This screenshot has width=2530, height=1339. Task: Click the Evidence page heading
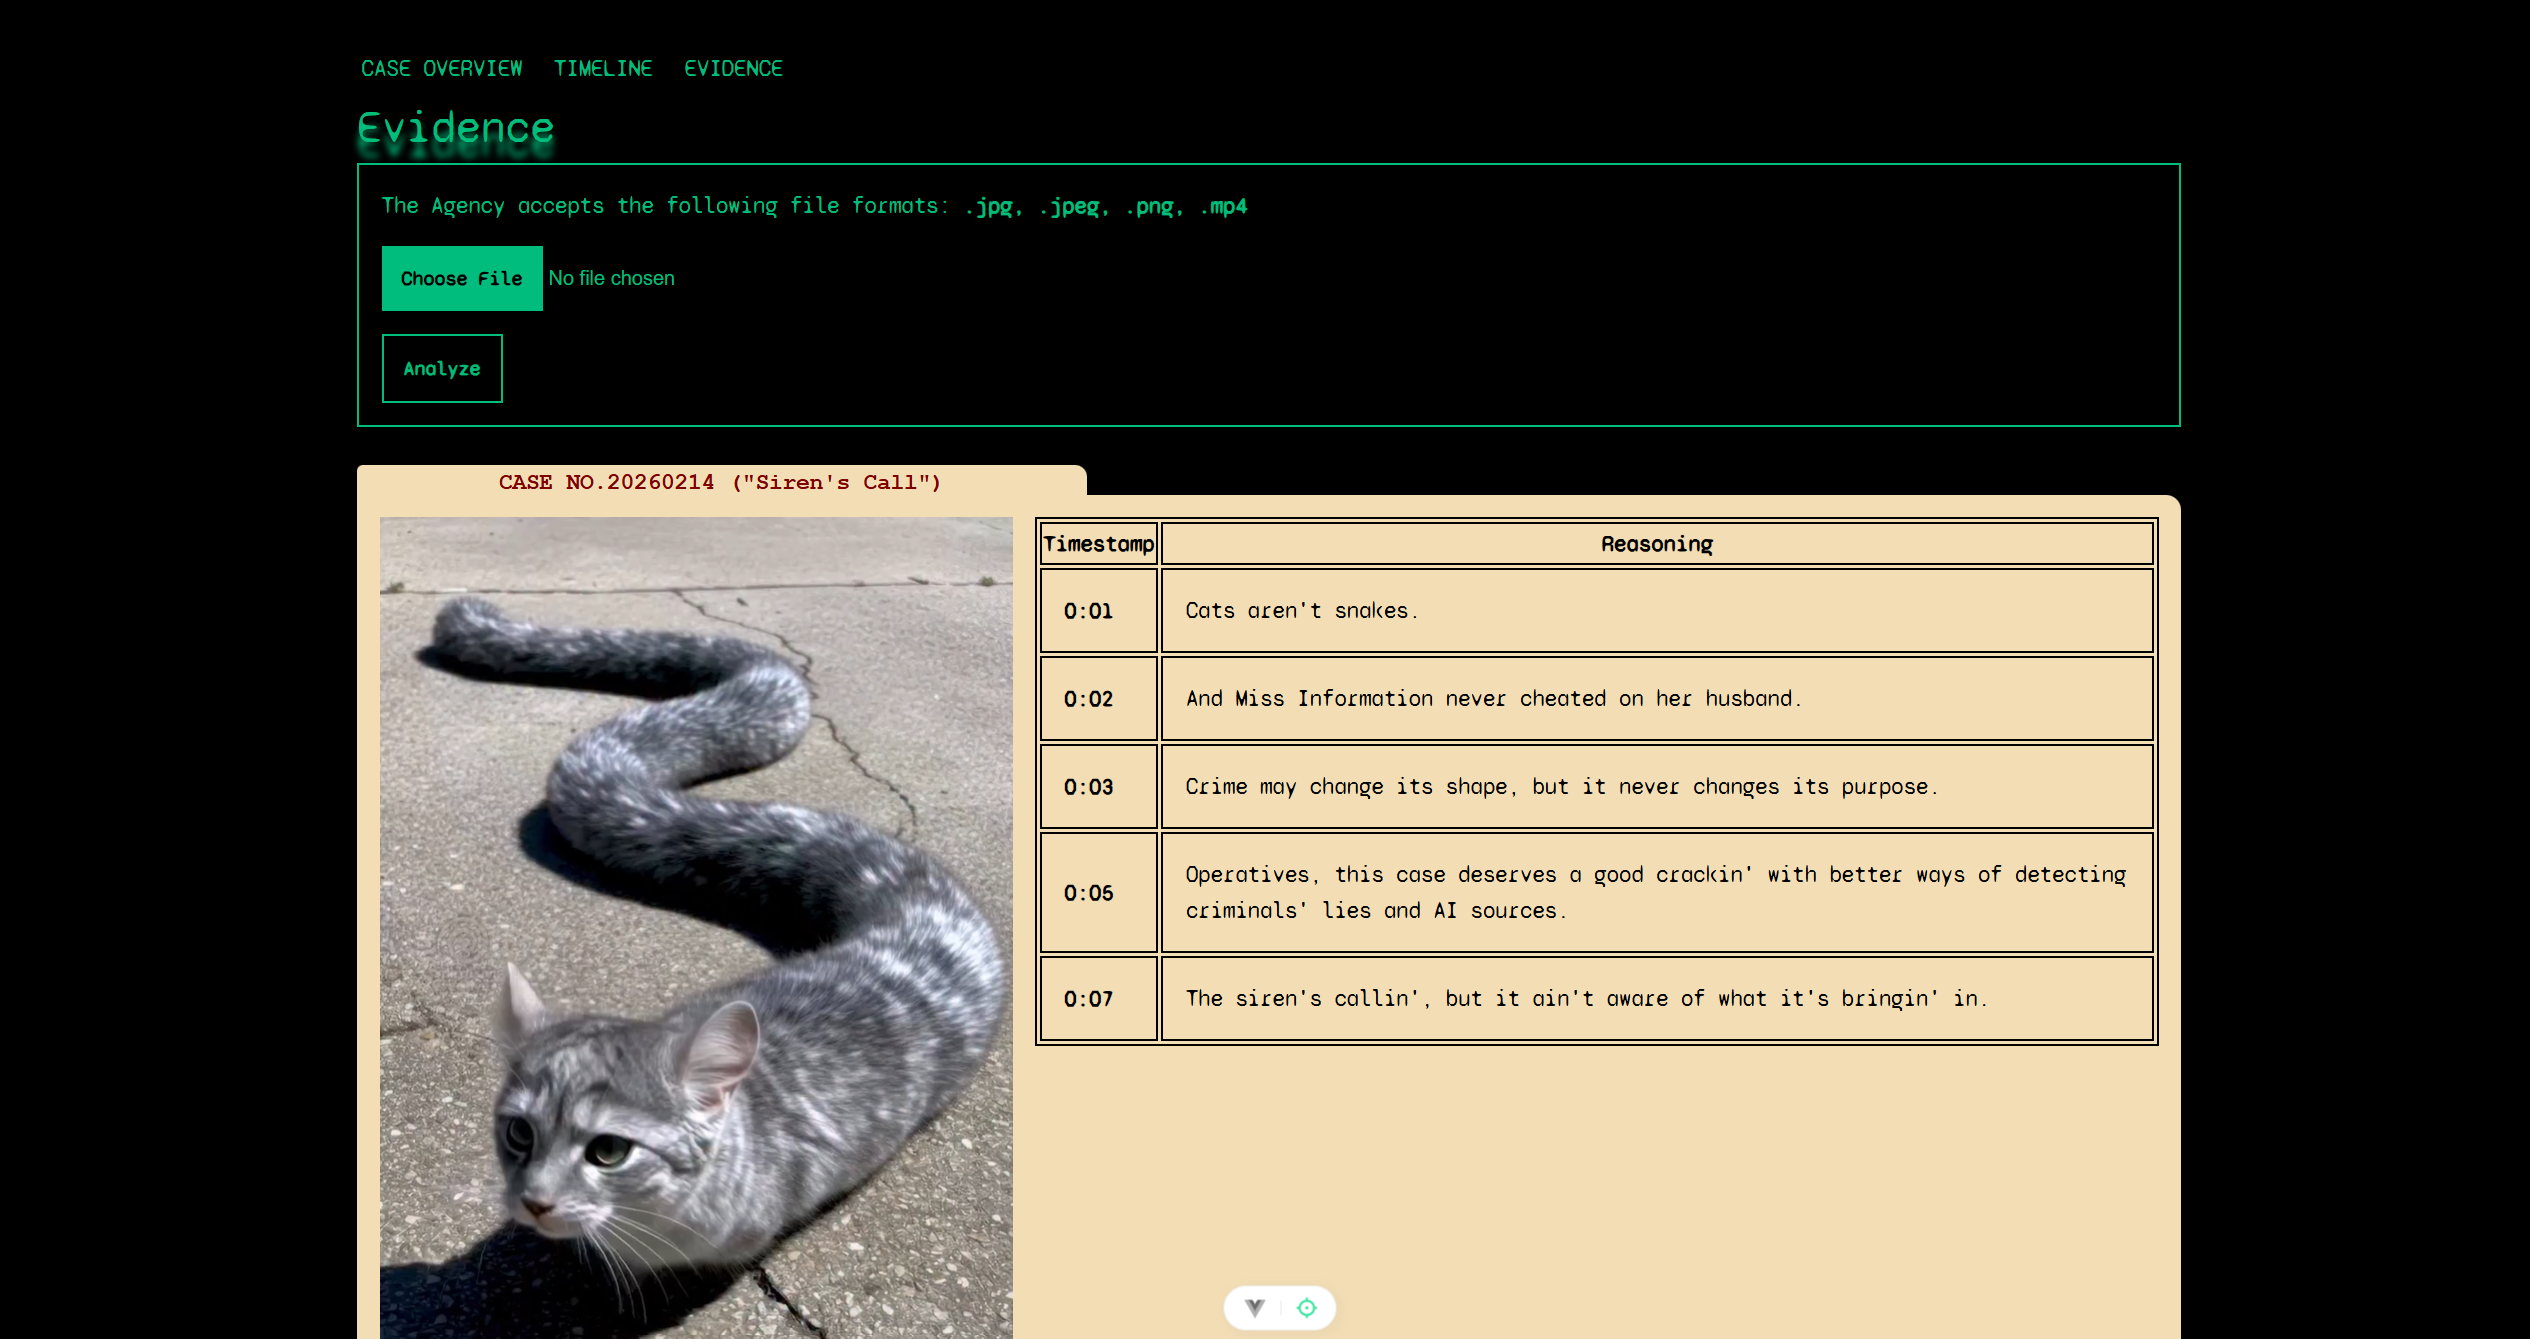click(456, 128)
